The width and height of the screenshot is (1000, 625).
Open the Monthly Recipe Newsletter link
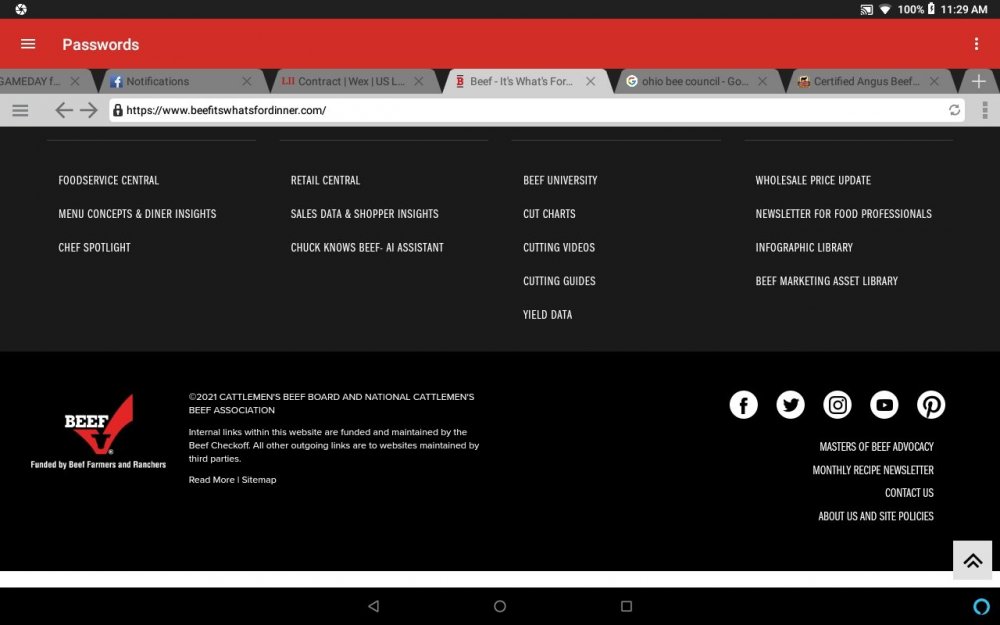pyautogui.click(x=872, y=470)
